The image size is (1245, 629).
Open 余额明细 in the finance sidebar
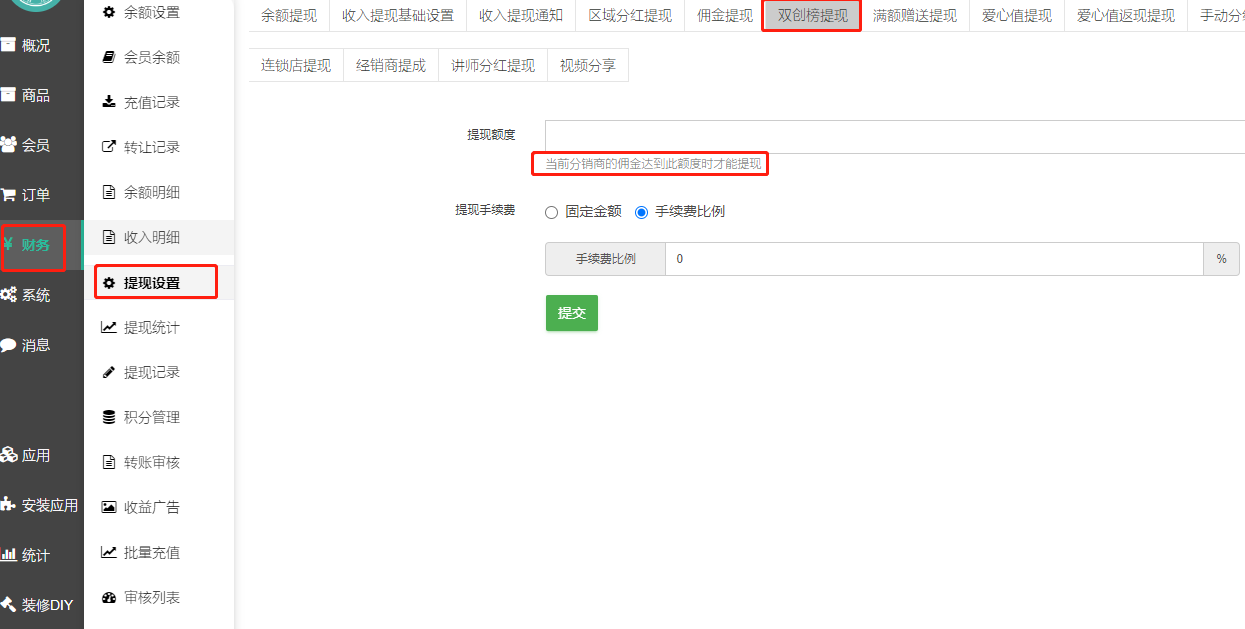tap(152, 192)
